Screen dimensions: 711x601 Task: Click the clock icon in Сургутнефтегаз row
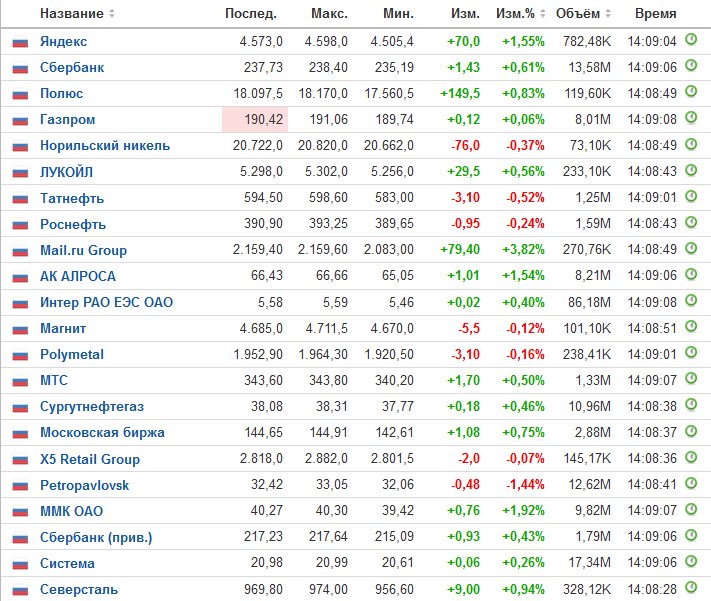pyautogui.click(x=691, y=405)
